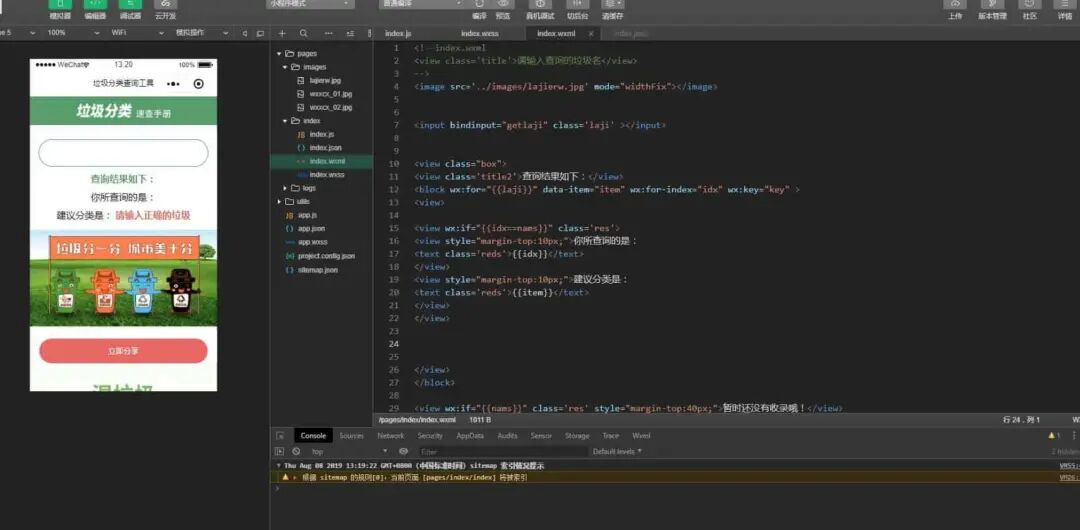1080x530 pixels.
Task: Click the three-dots more options icon in file tree
Action: pyautogui.click(x=328, y=33)
